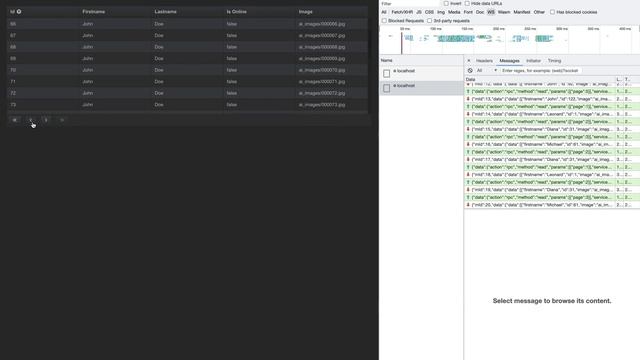The image size is (640, 360).
Task: Click the sort indicator icon beside Id header
Action: (x=19, y=11)
